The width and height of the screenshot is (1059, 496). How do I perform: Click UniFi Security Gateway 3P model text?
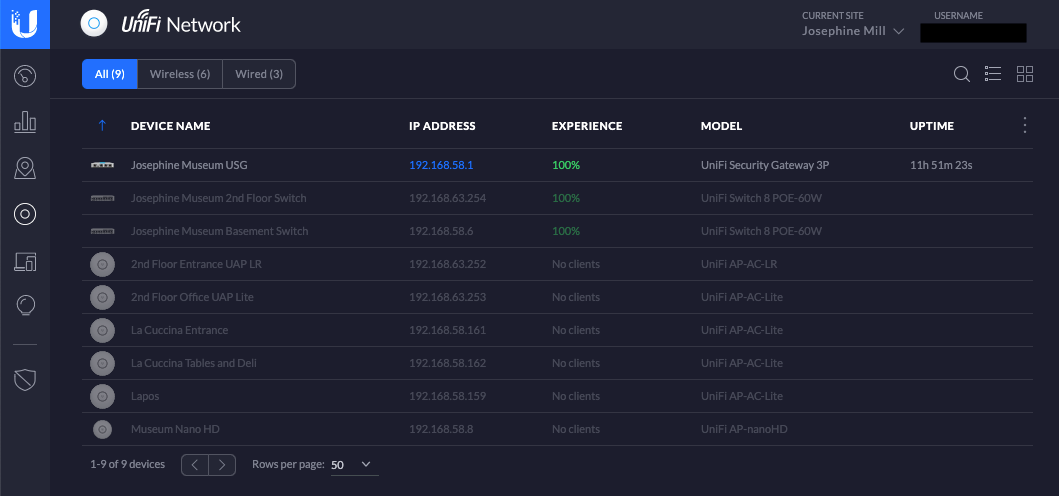point(765,165)
